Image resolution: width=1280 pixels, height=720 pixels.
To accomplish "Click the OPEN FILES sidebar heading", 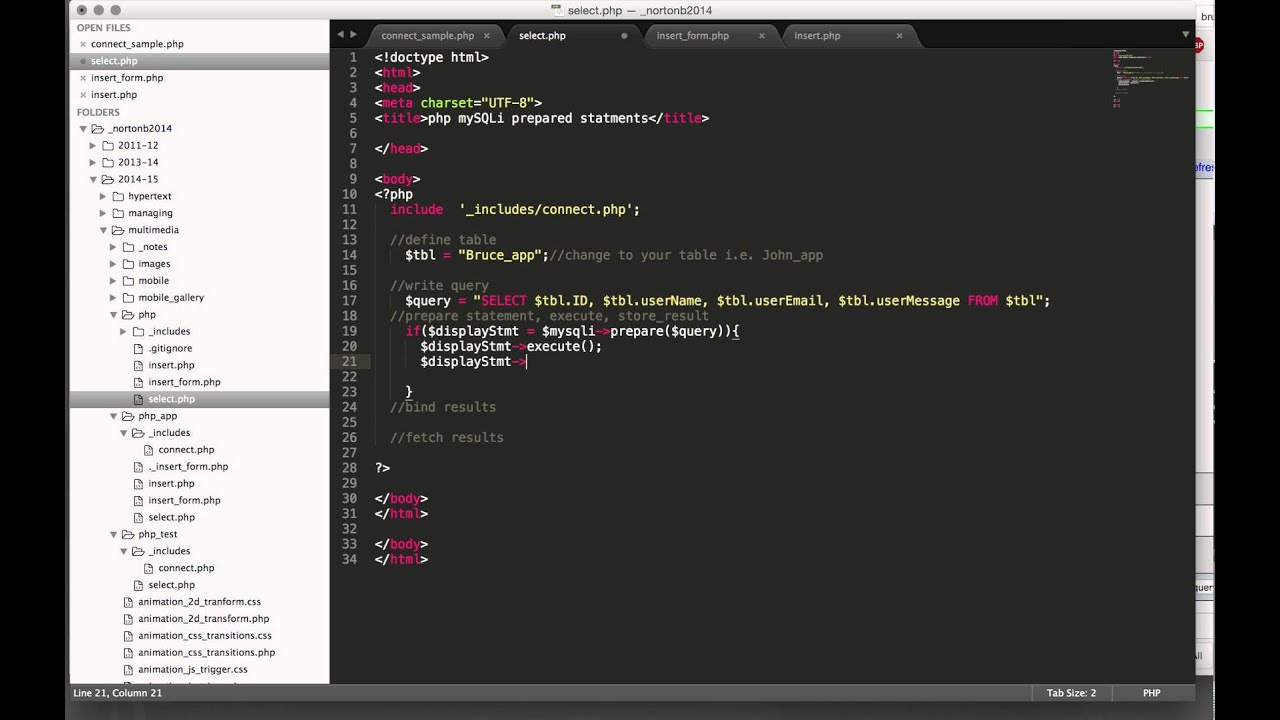I will point(104,28).
